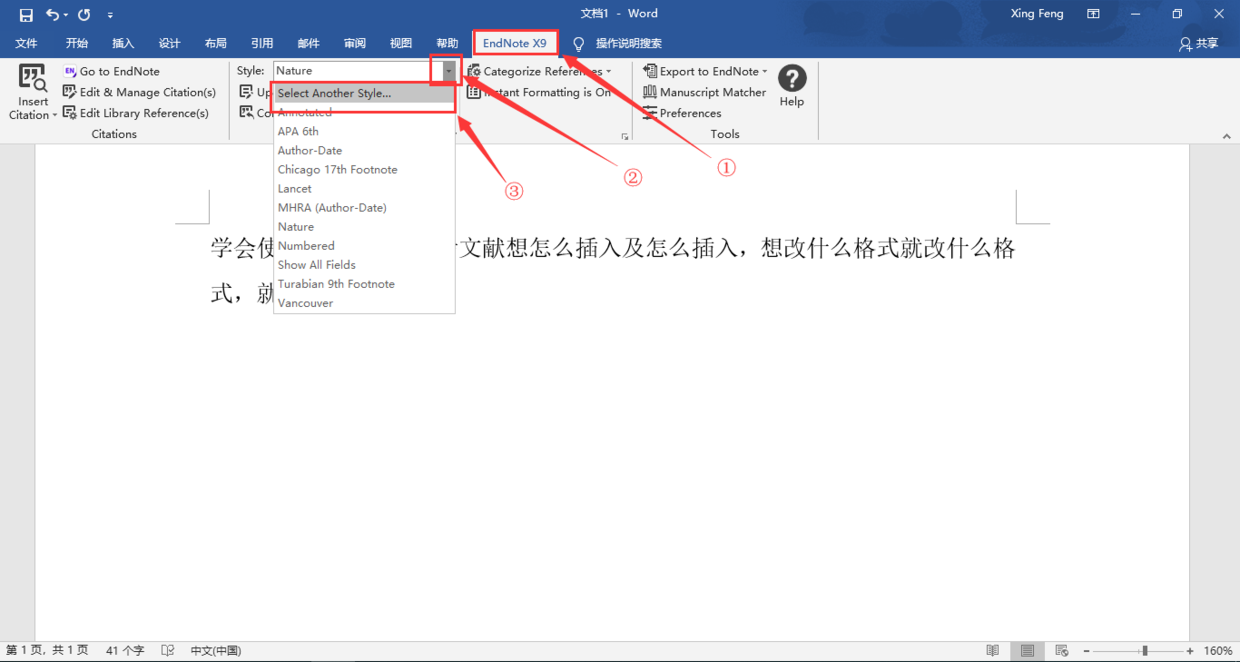The width and height of the screenshot is (1240, 662).
Task: Click the Insert Citation magnifier icon
Action: point(33,79)
